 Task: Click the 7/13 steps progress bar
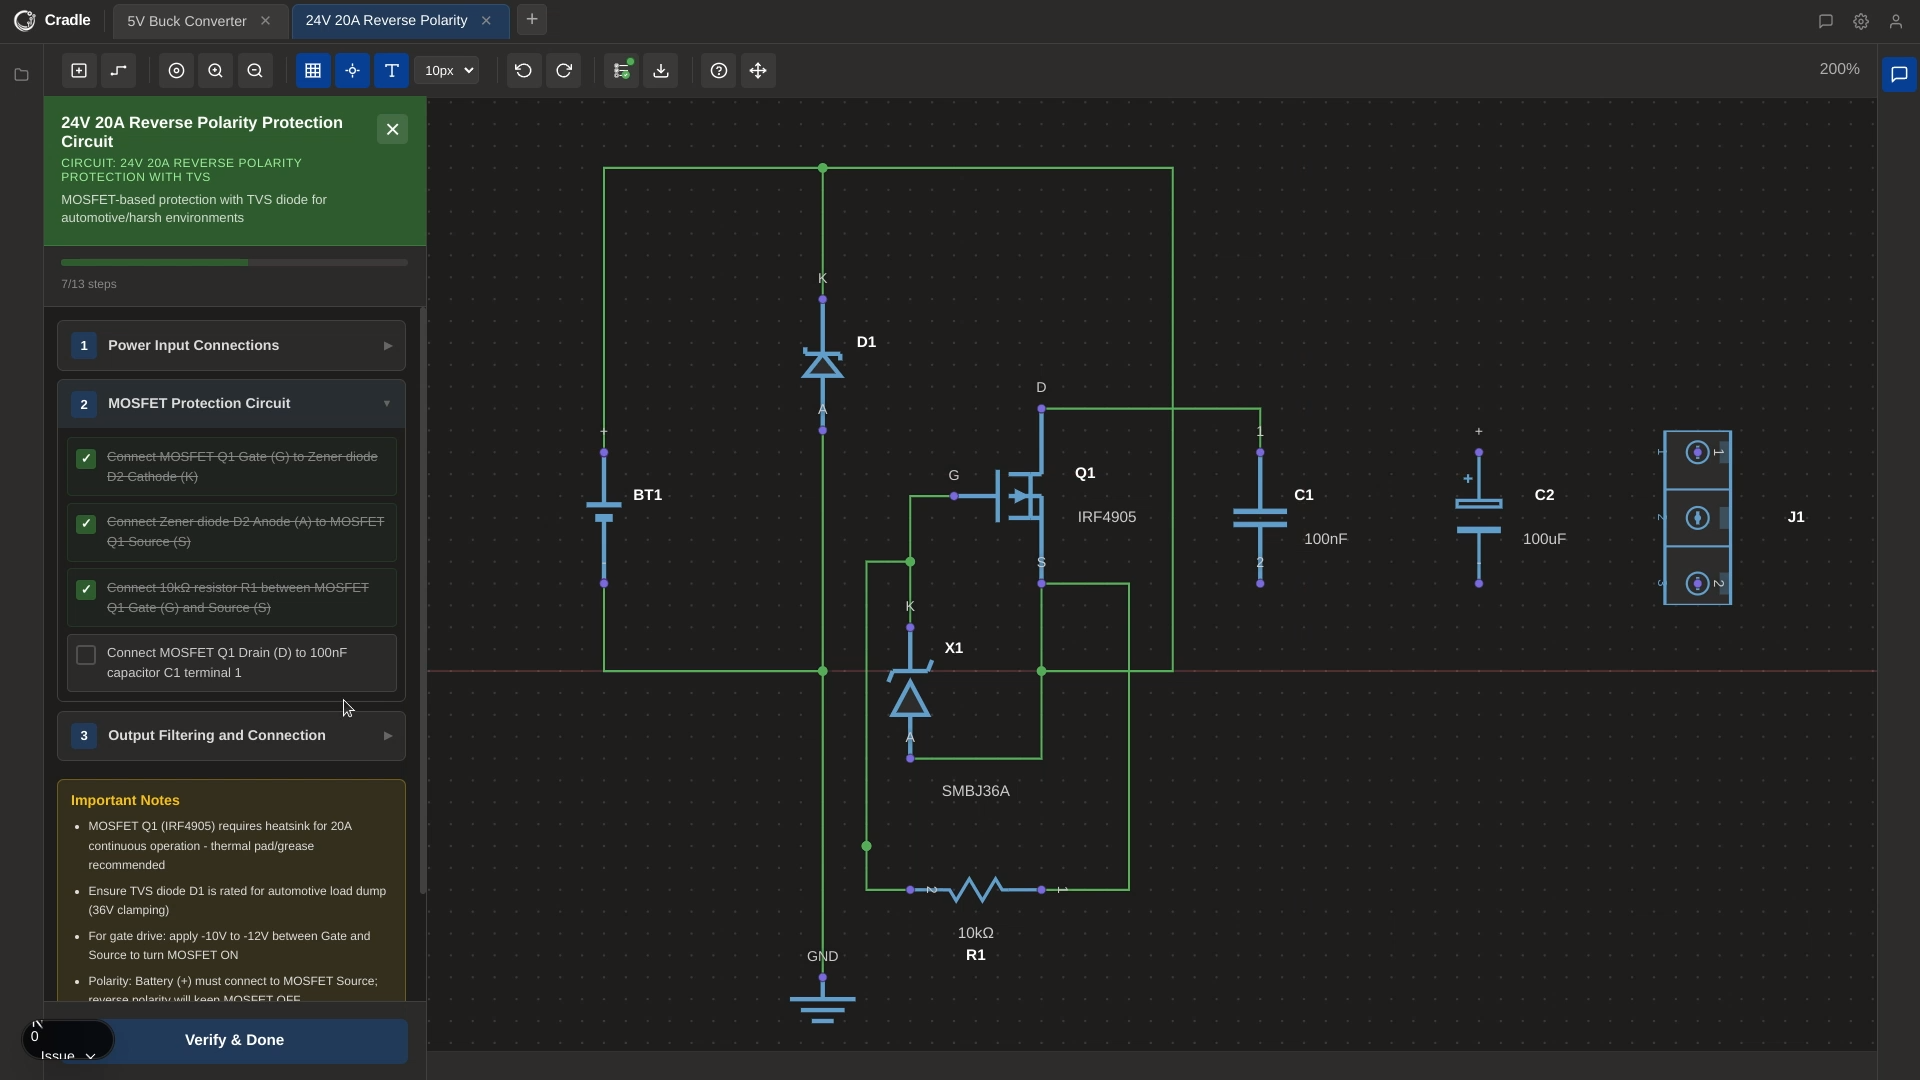[x=234, y=262]
